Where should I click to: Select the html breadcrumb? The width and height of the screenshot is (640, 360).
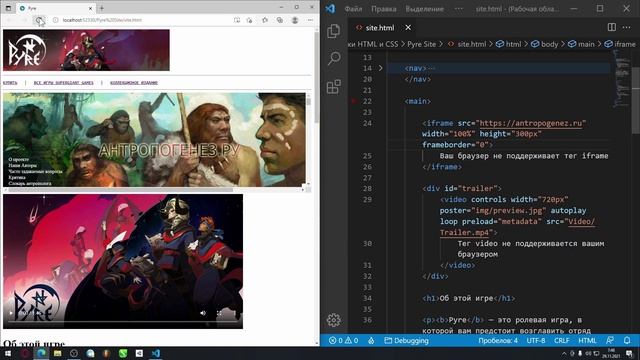[x=509, y=44]
